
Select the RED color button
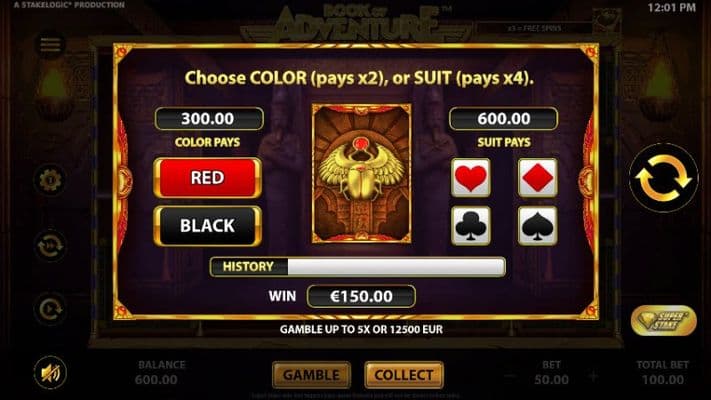click(x=207, y=177)
